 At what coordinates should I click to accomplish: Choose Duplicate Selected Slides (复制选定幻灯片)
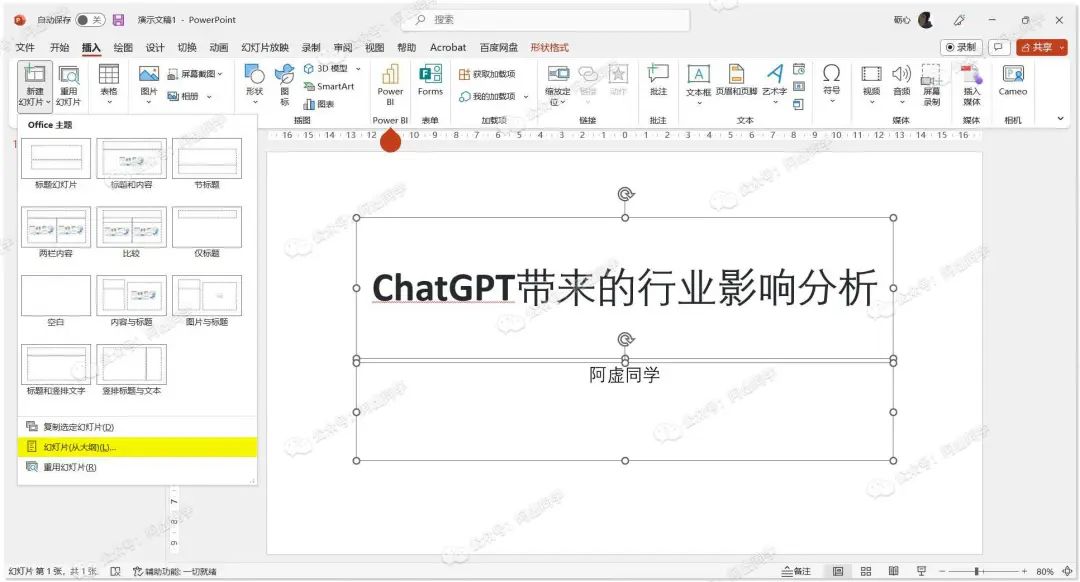[137, 427]
